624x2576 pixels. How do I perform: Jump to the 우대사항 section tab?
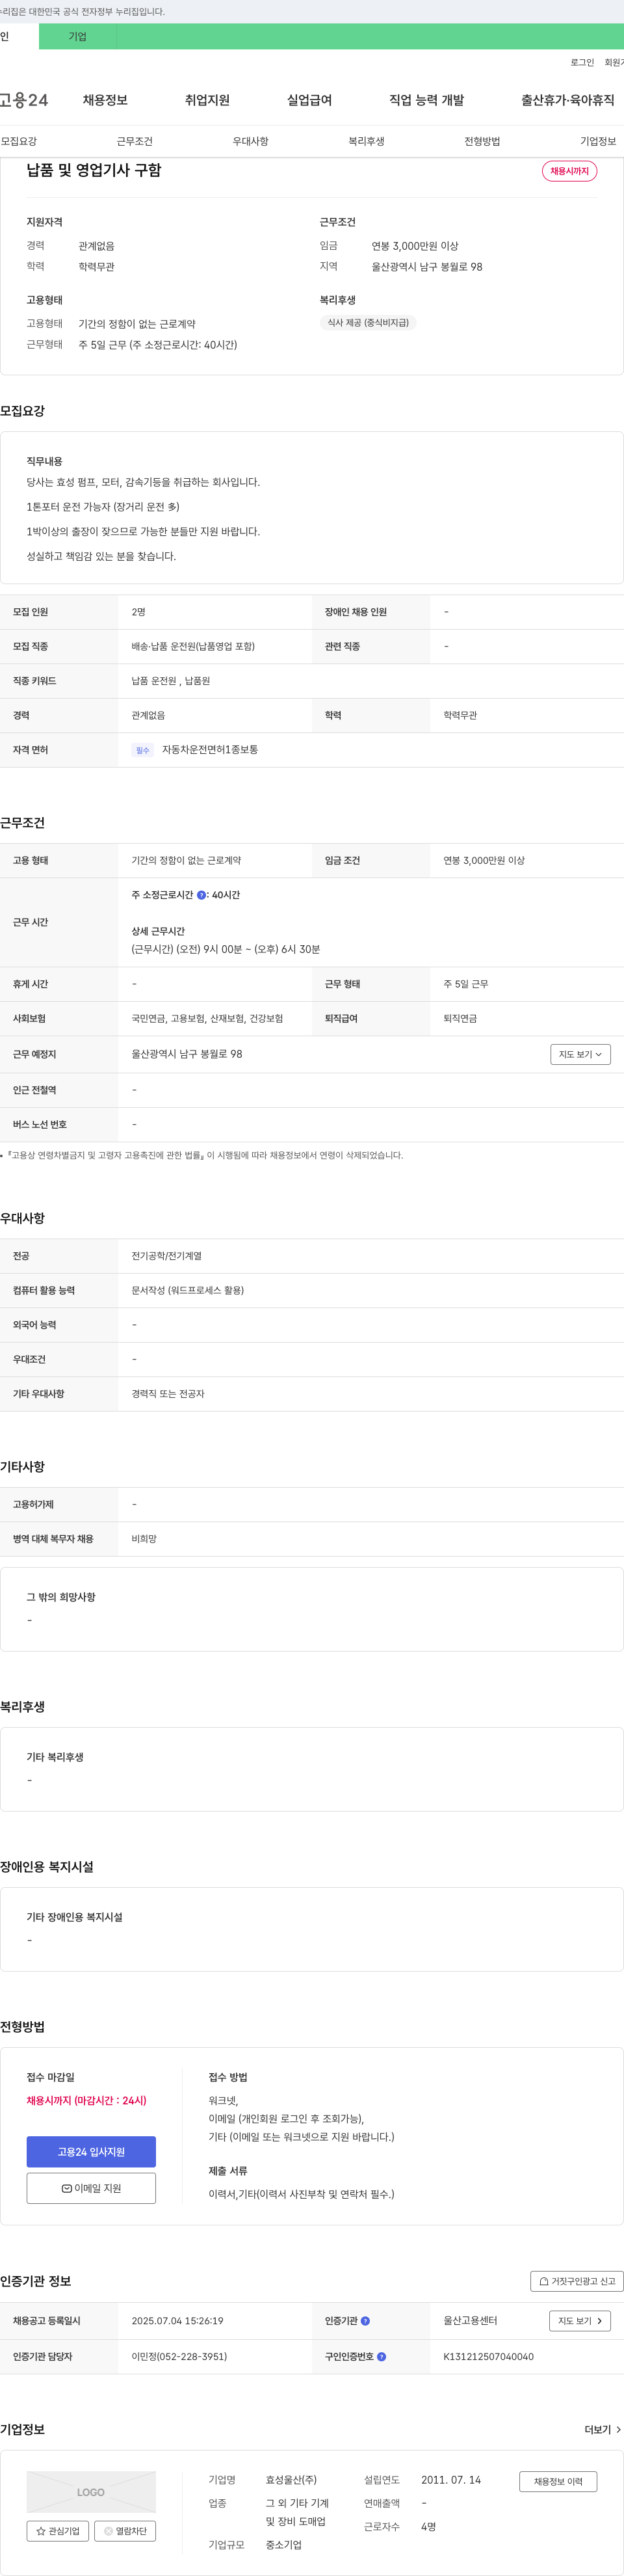pyautogui.click(x=250, y=141)
